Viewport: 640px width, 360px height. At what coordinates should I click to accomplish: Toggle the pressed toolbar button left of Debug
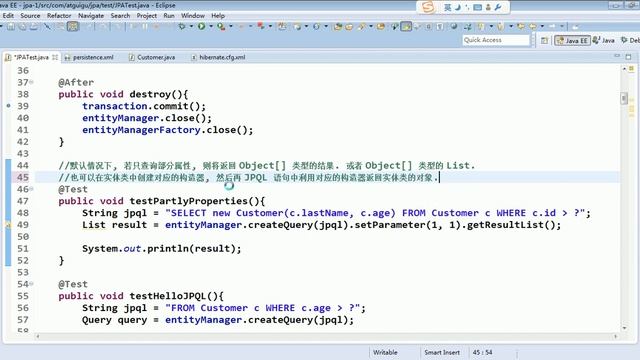[73, 27]
